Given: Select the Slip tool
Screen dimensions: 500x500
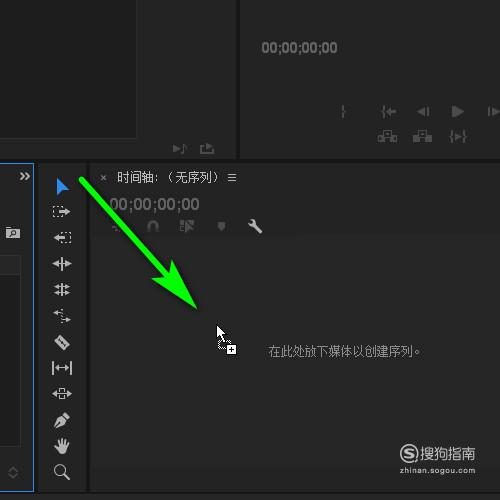Looking at the screenshot, I should pos(62,368).
